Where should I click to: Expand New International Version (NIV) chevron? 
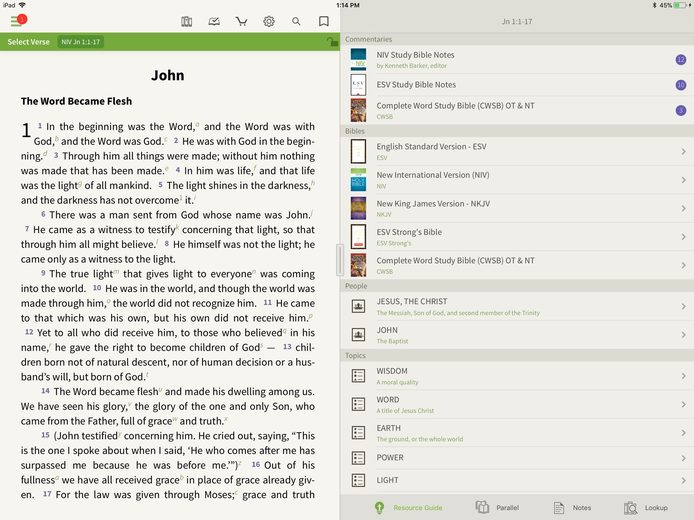click(684, 180)
